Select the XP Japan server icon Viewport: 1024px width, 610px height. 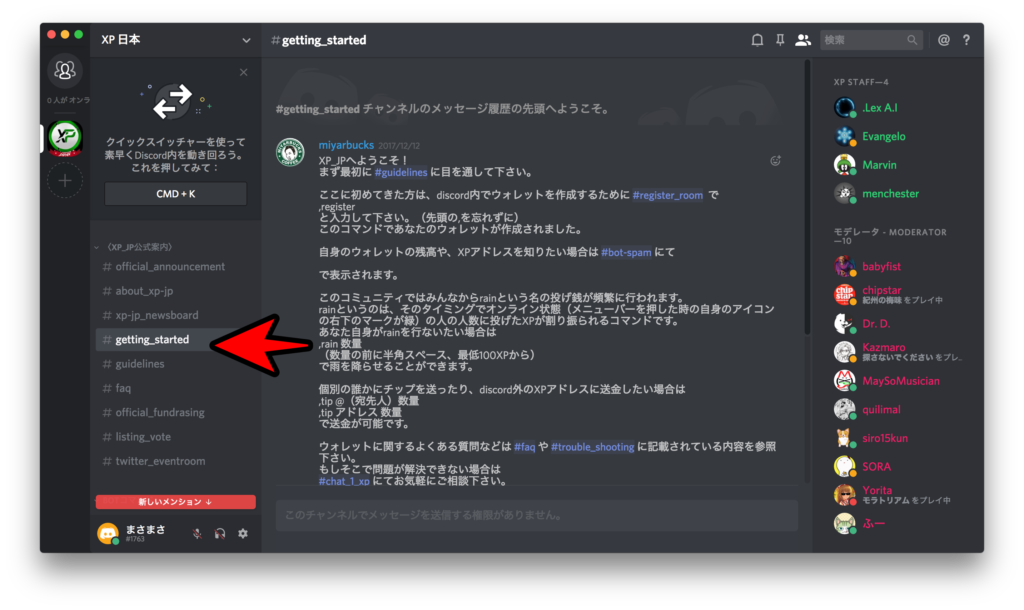click(x=65, y=137)
